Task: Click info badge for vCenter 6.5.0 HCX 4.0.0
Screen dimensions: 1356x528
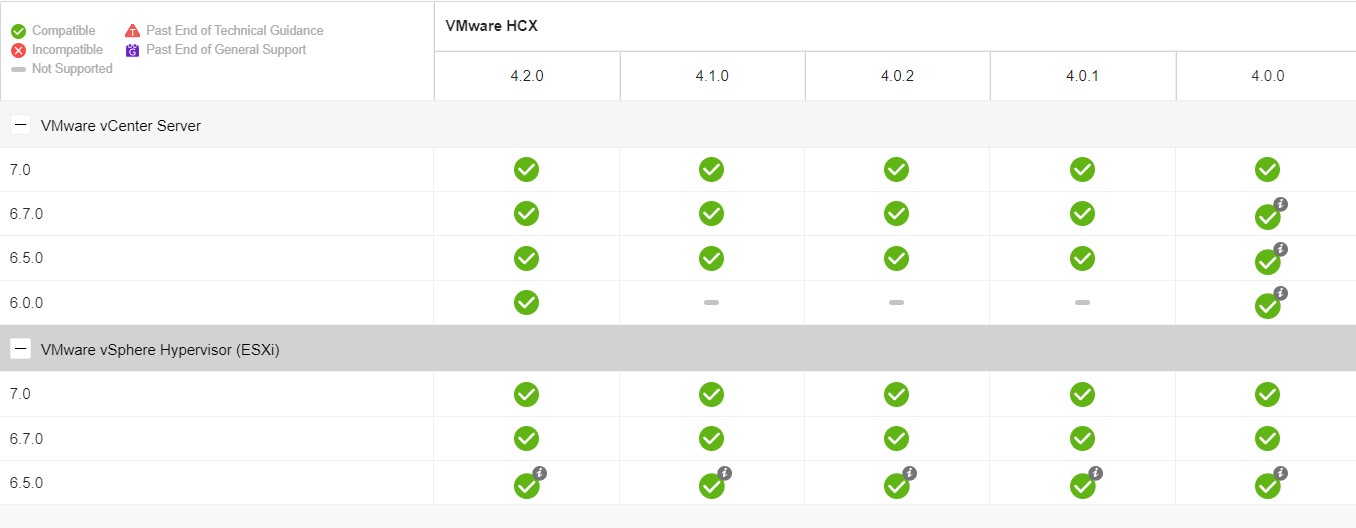Action: coord(1281,249)
